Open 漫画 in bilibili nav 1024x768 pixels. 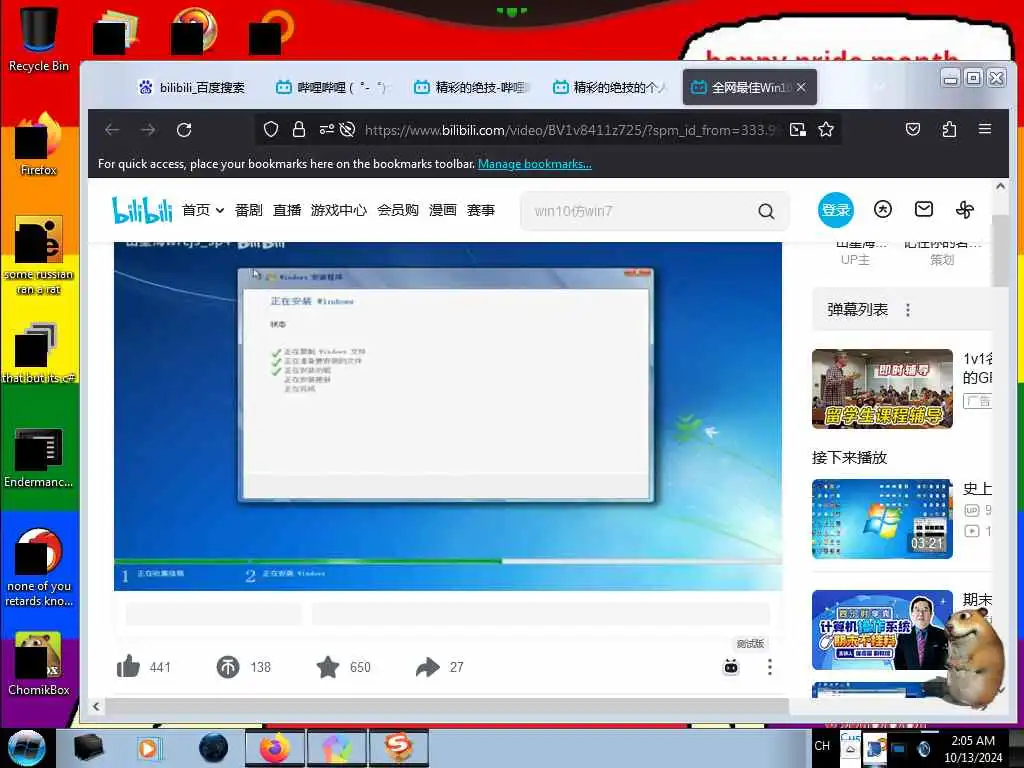(x=442, y=210)
